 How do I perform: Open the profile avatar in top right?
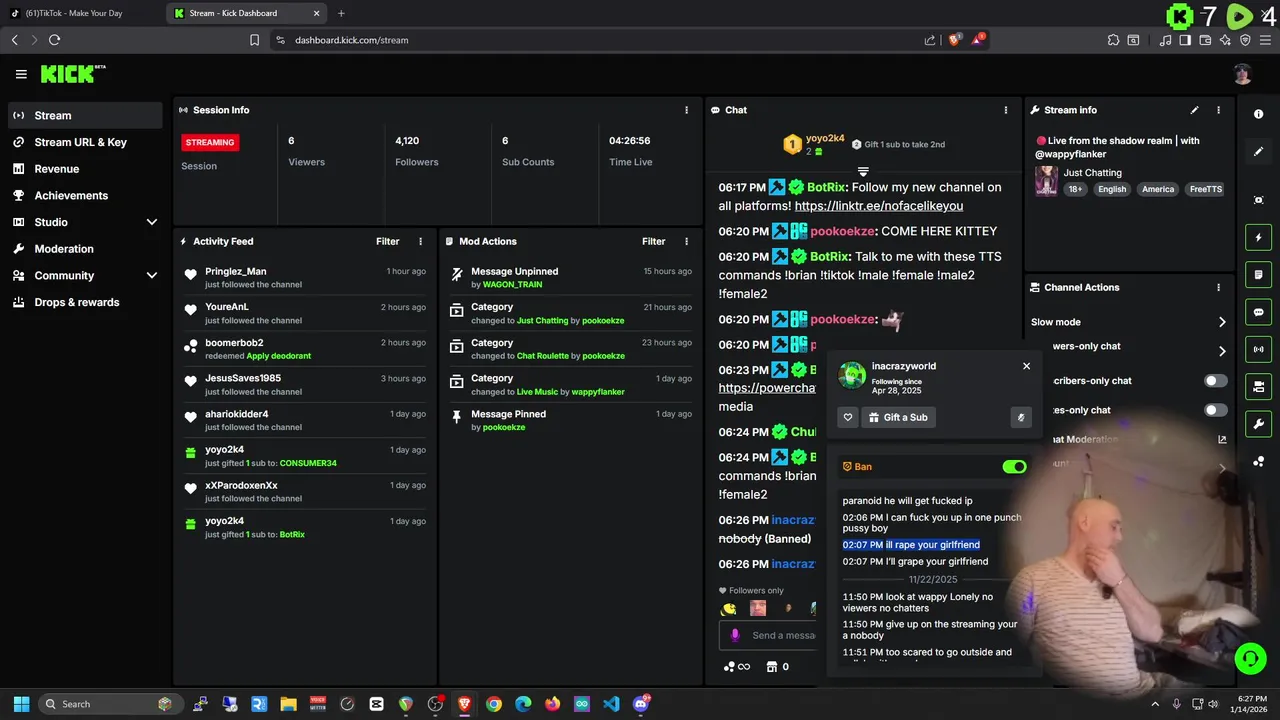(x=1242, y=74)
